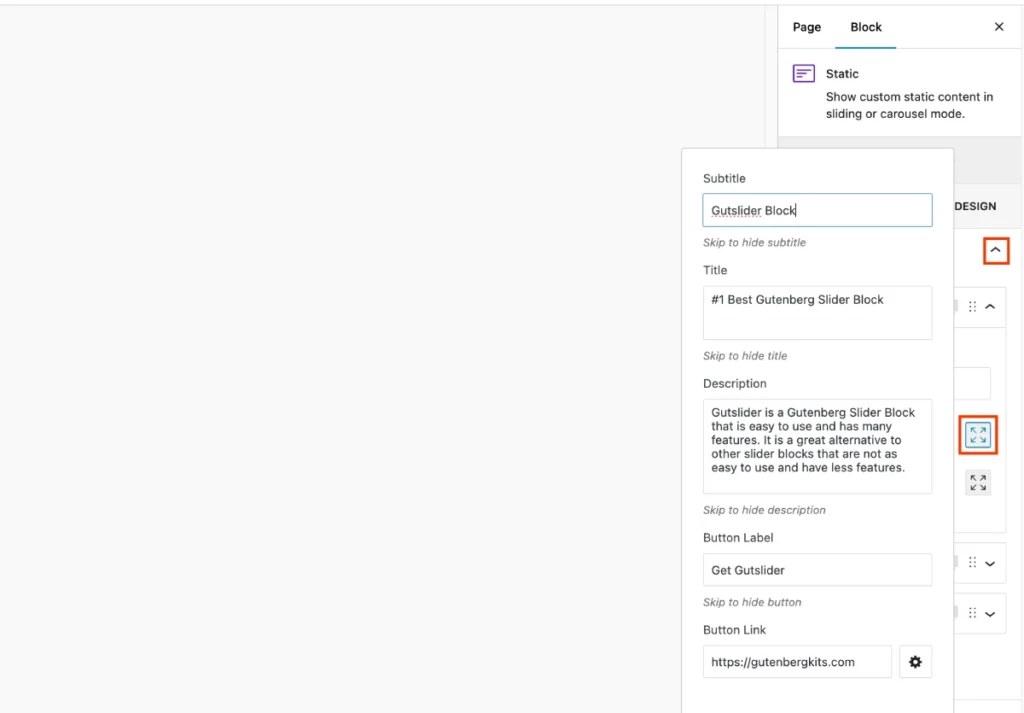Click the 'Skip to hide description' hint
1024x713 pixels.
click(x=764, y=510)
